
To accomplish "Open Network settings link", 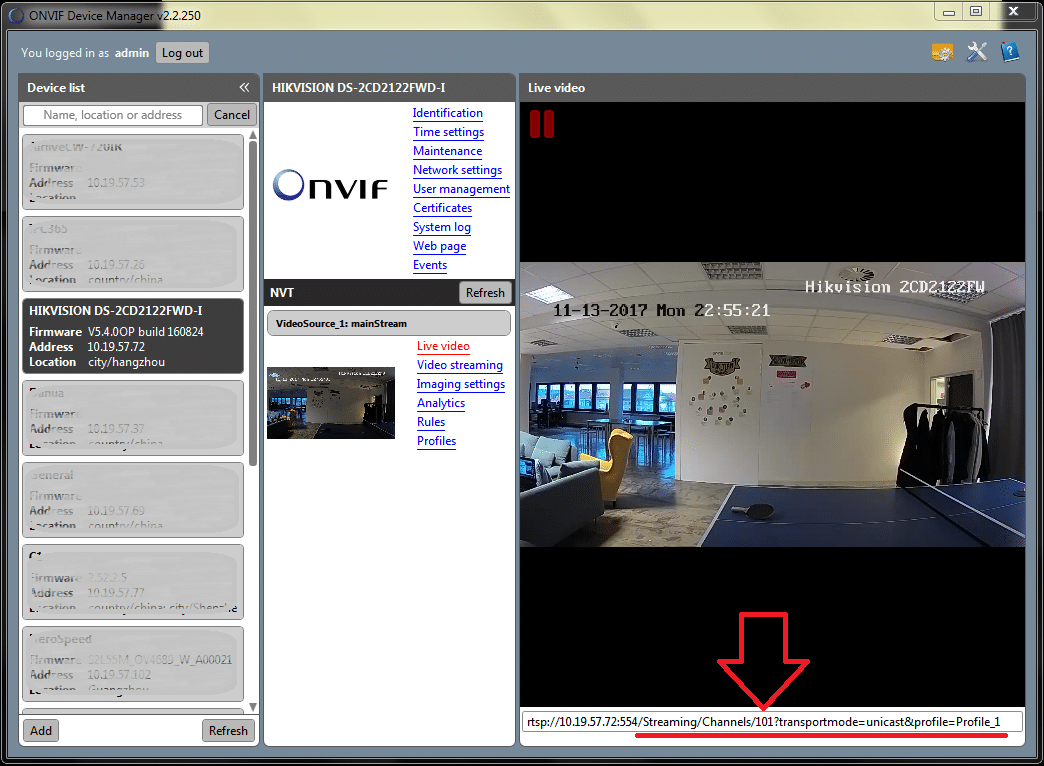I will coord(457,170).
